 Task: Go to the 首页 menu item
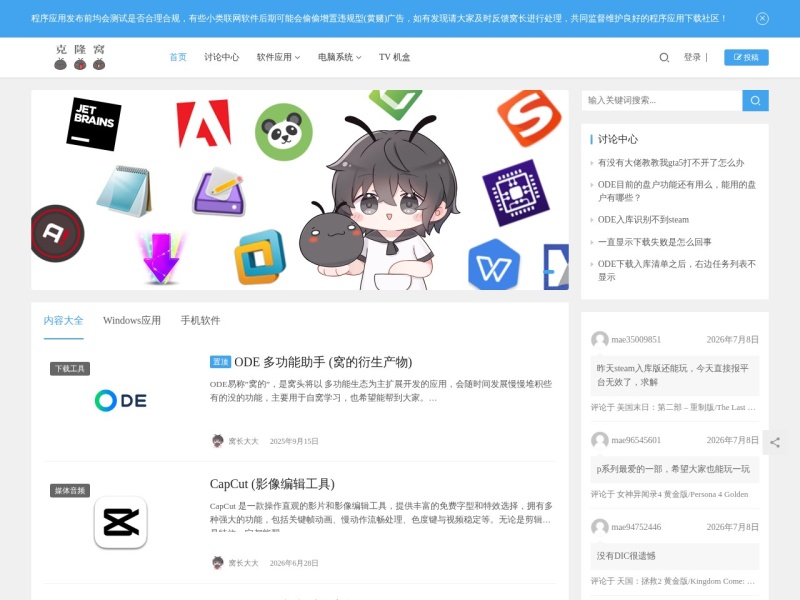[x=178, y=57]
